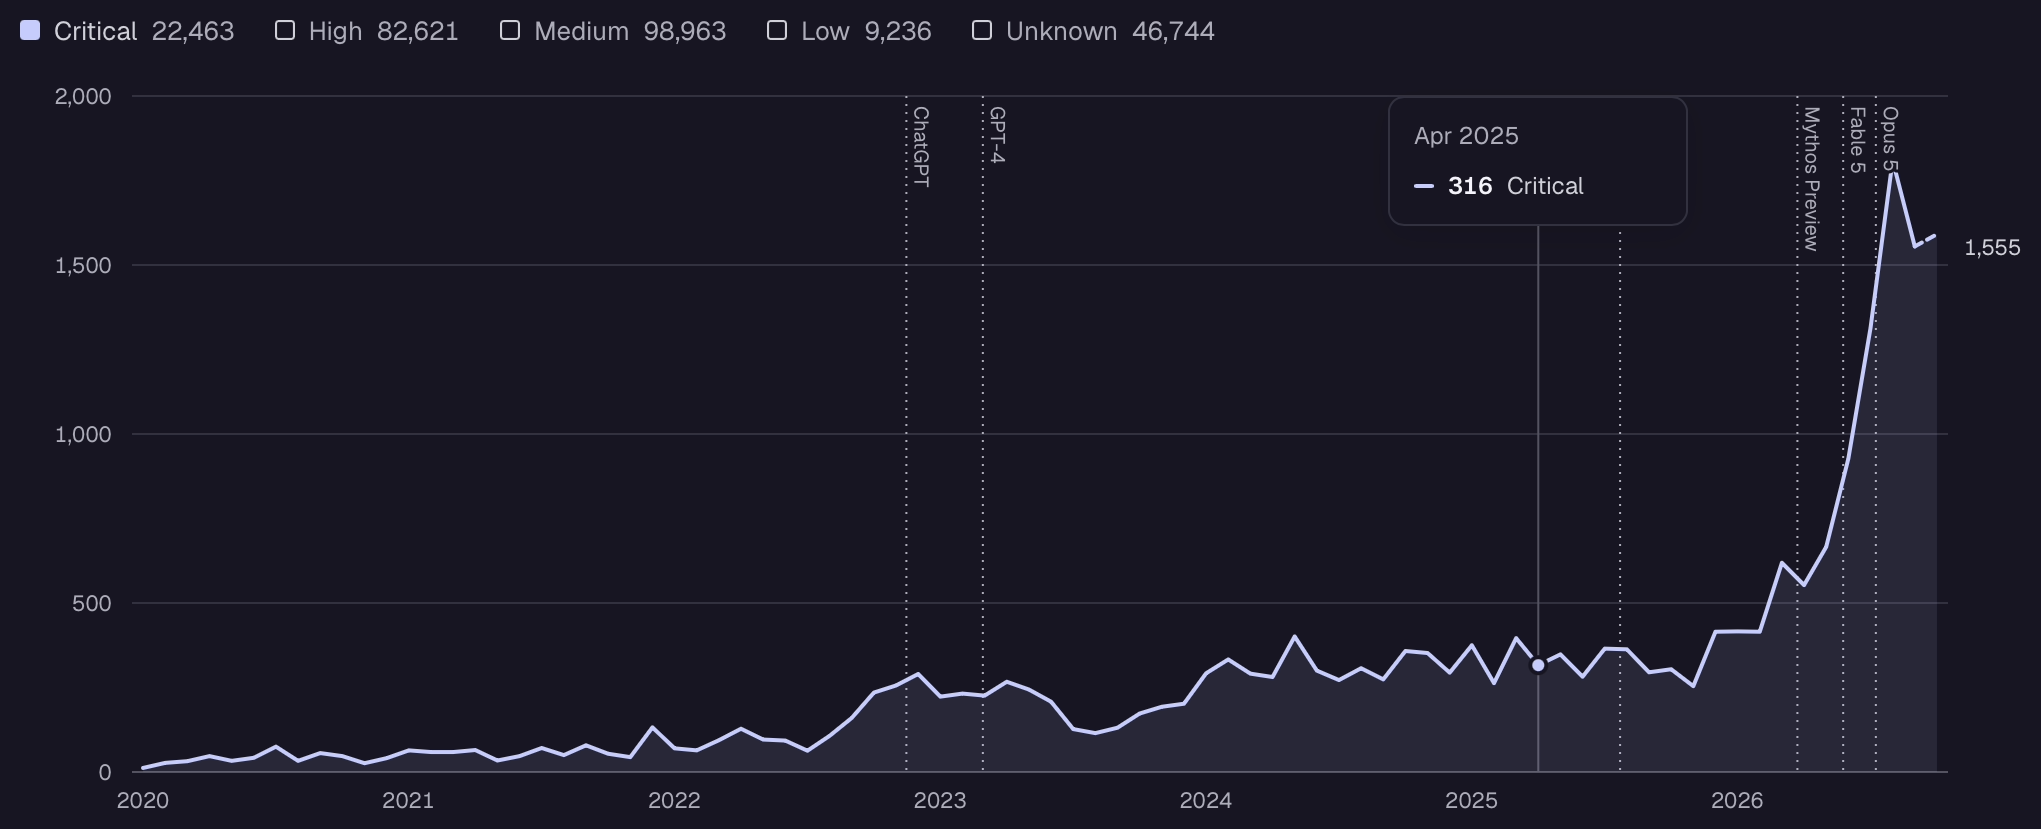2041x829 pixels.
Task: Click the "2022" x-axis label
Action: pos(674,800)
